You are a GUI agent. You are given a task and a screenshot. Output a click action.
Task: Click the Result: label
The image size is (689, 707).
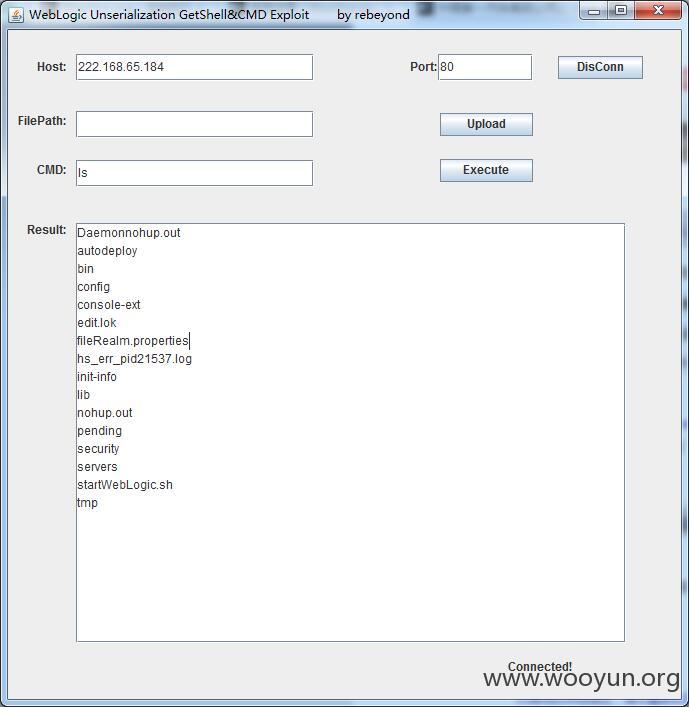tap(47, 230)
